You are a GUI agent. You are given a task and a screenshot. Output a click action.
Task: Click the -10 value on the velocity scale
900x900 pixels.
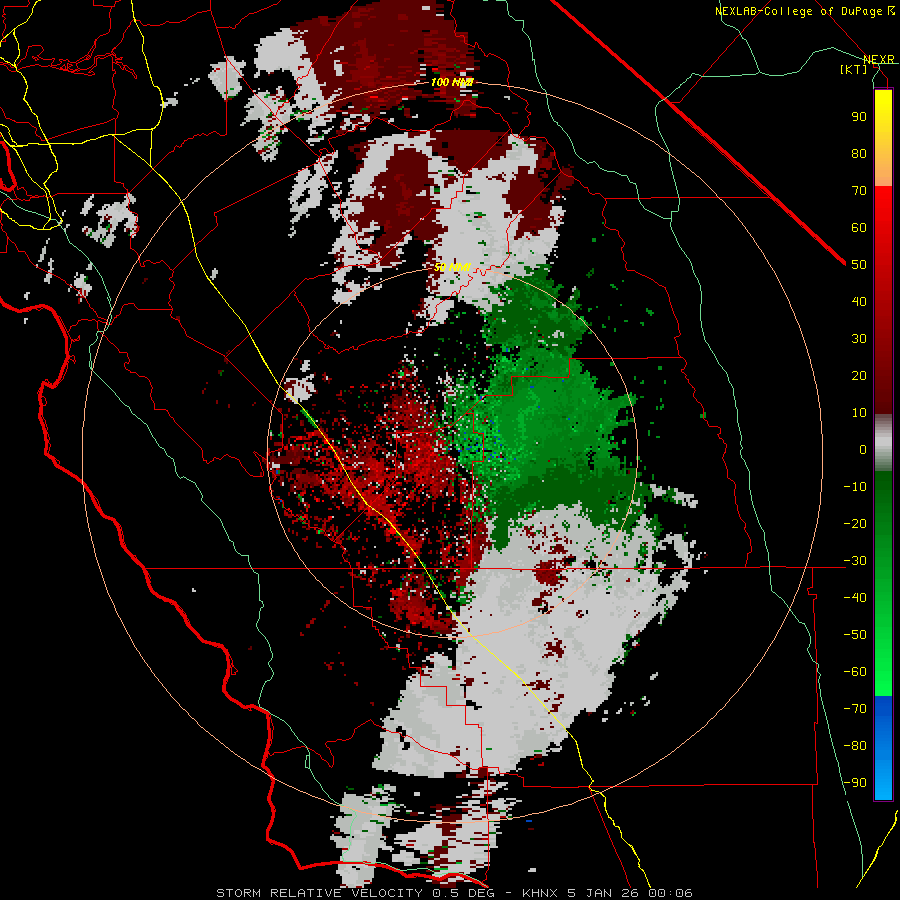[x=855, y=487]
